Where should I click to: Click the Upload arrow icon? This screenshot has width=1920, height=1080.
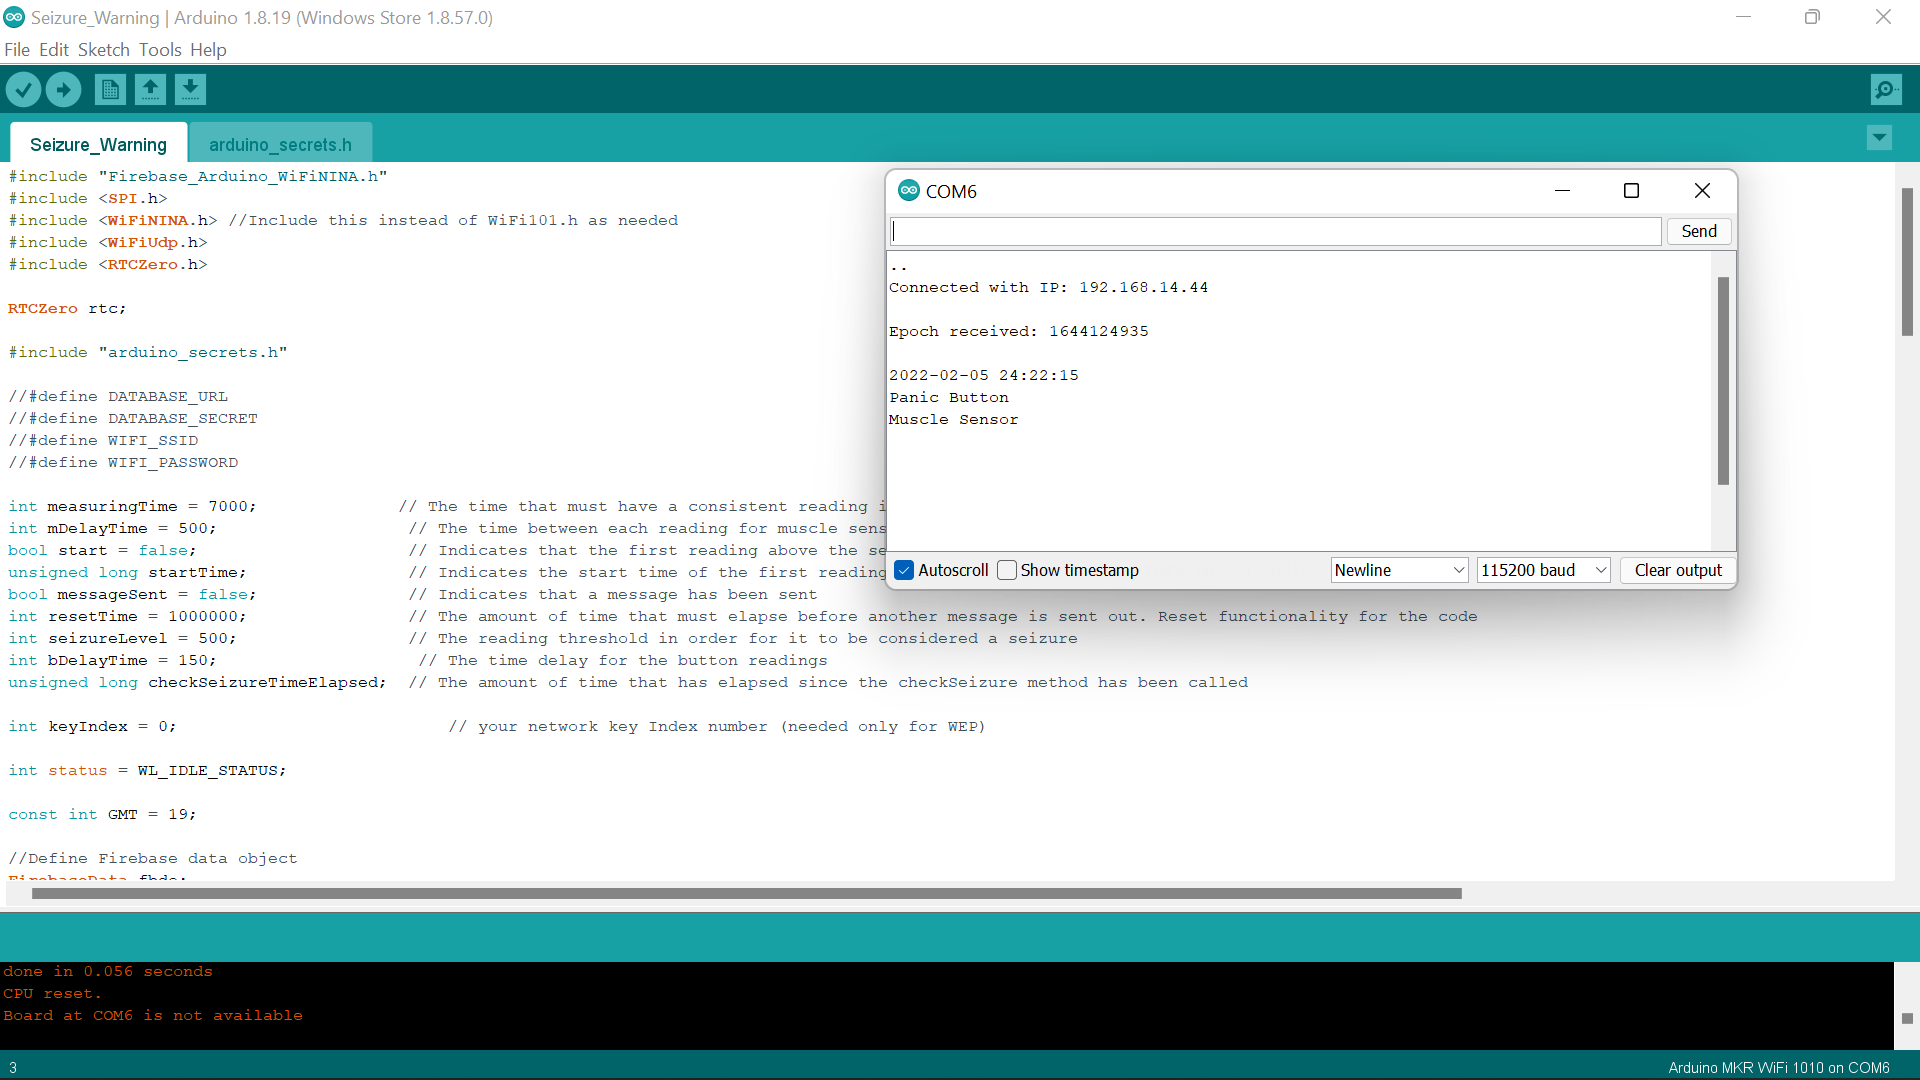63,90
